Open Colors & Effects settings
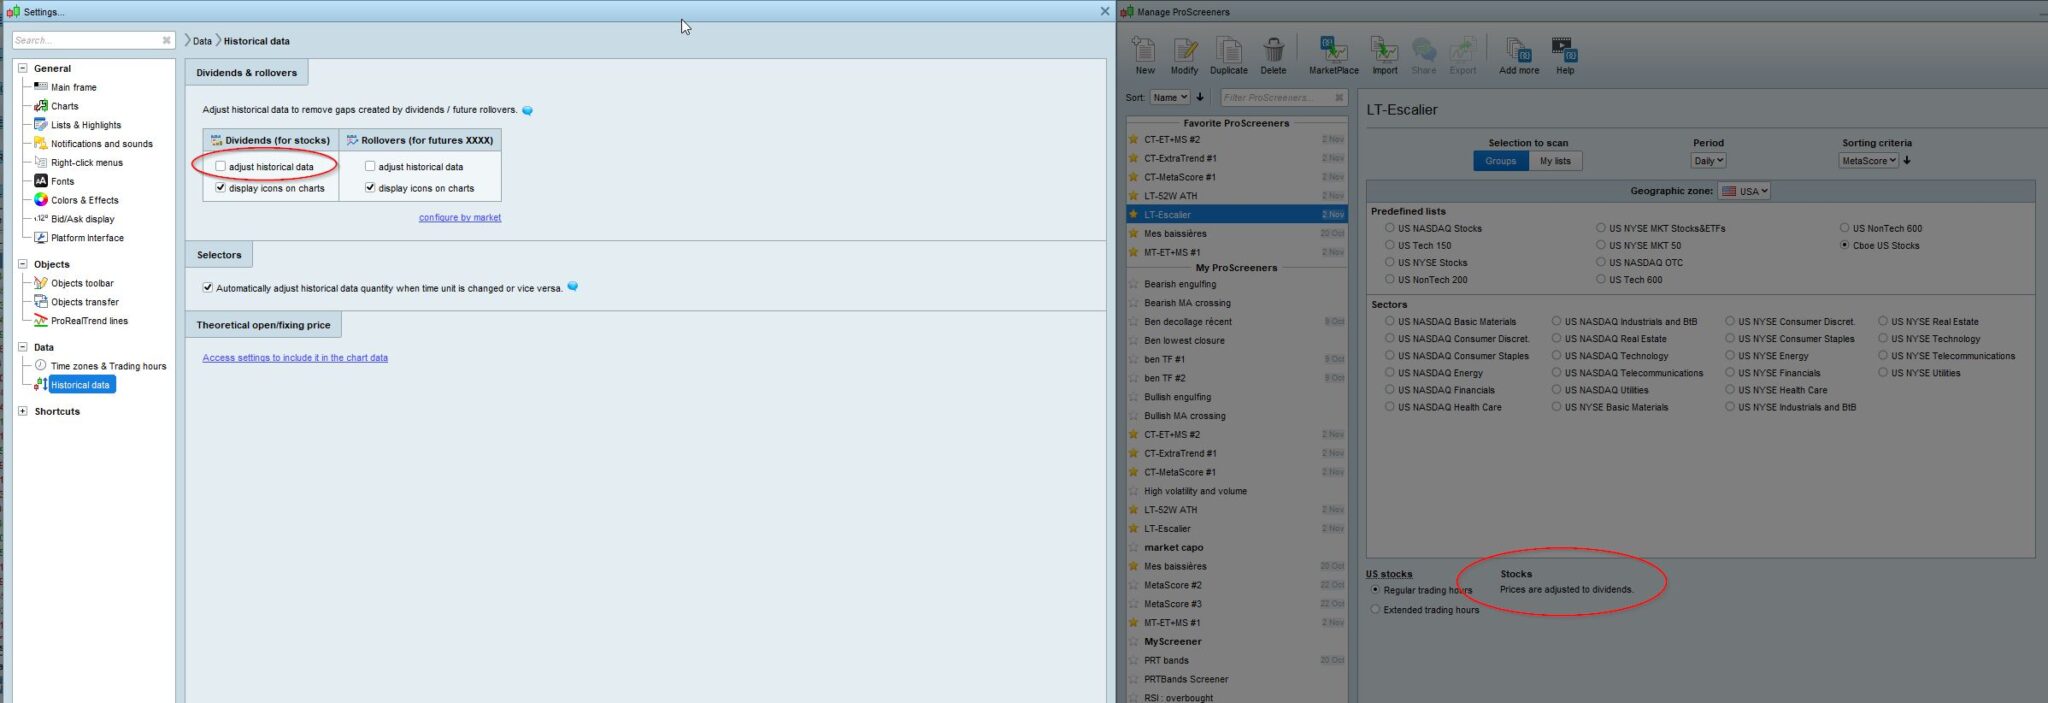Screen dimensions: 2048x703 click(84, 200)
